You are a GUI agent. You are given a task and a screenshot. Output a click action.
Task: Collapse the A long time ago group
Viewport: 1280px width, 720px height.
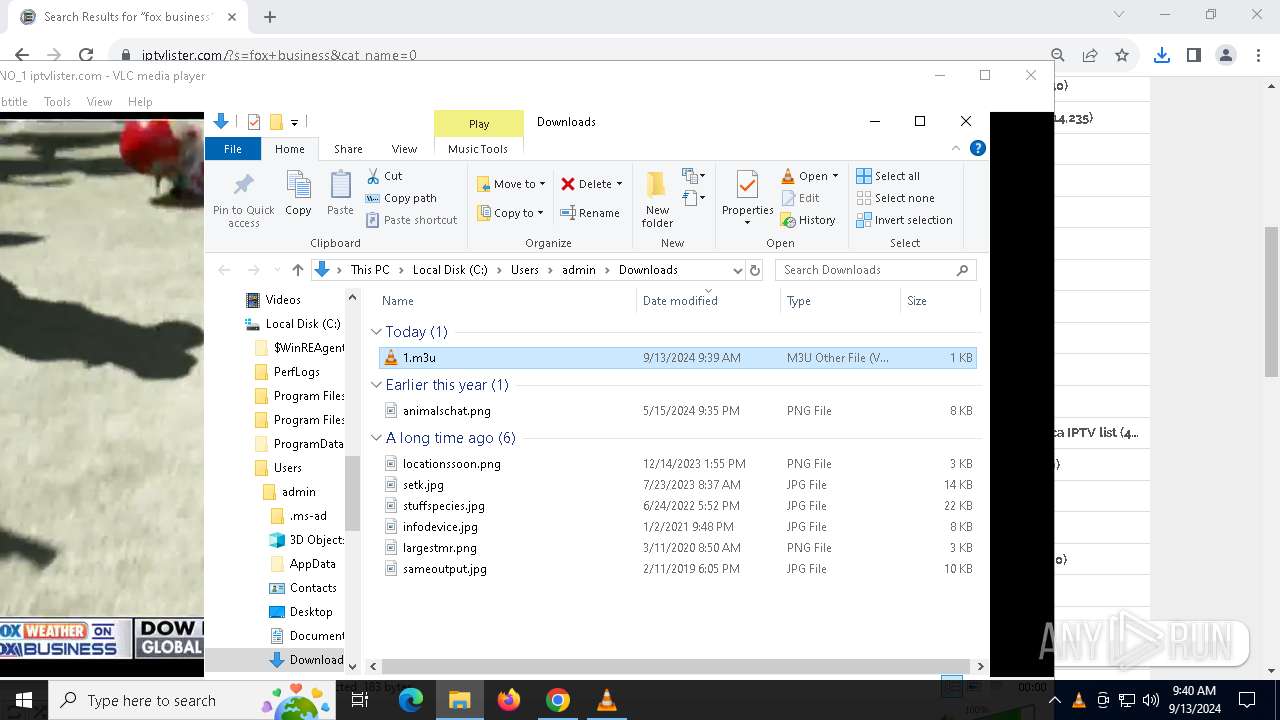pyautogui.click(x=376, y=438)
